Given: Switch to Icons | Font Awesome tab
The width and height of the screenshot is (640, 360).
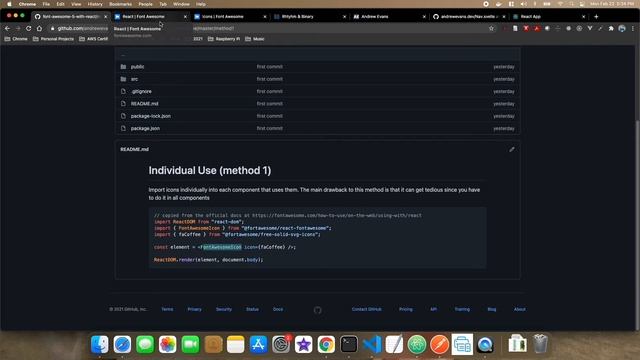Looking at the screenshot, I should [x=230, y=16].
